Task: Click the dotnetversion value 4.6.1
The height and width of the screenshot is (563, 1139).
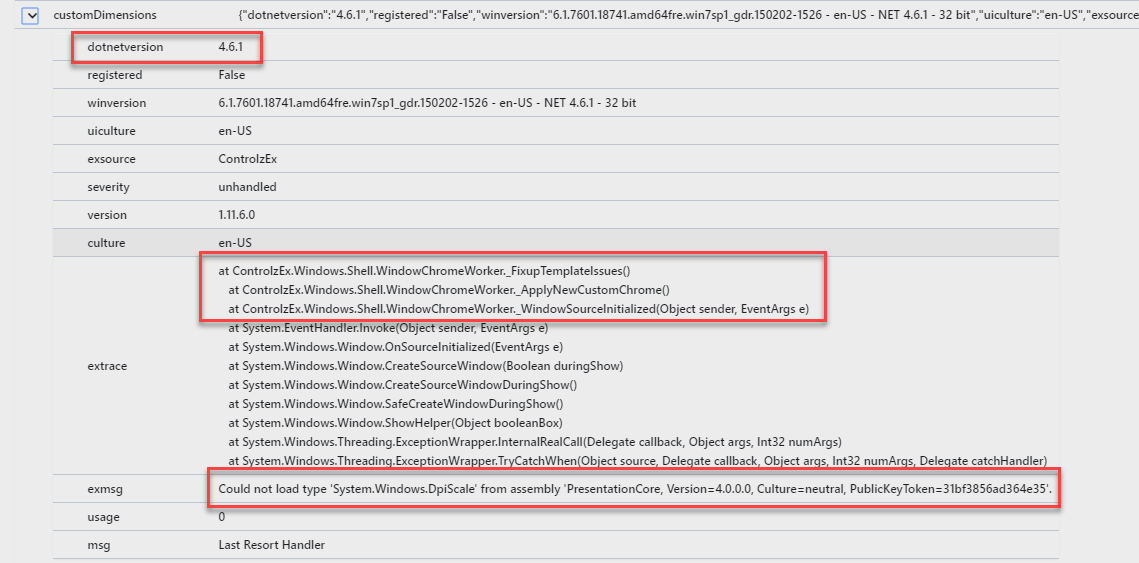Action: 230,47
